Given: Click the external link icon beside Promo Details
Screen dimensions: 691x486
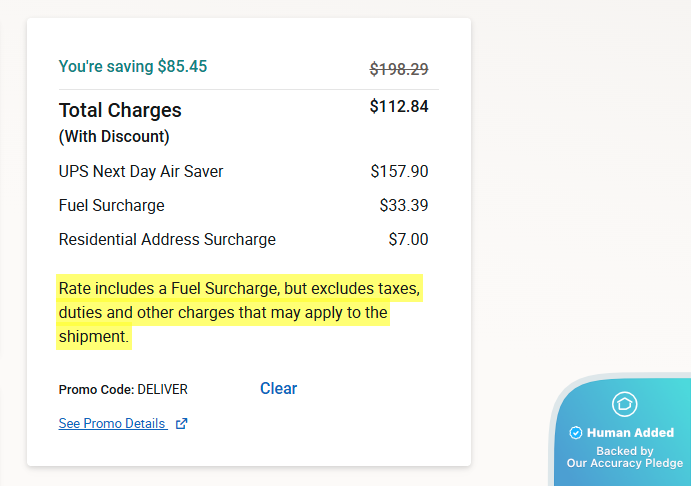Looking at the screenshot, I should 182,423.
